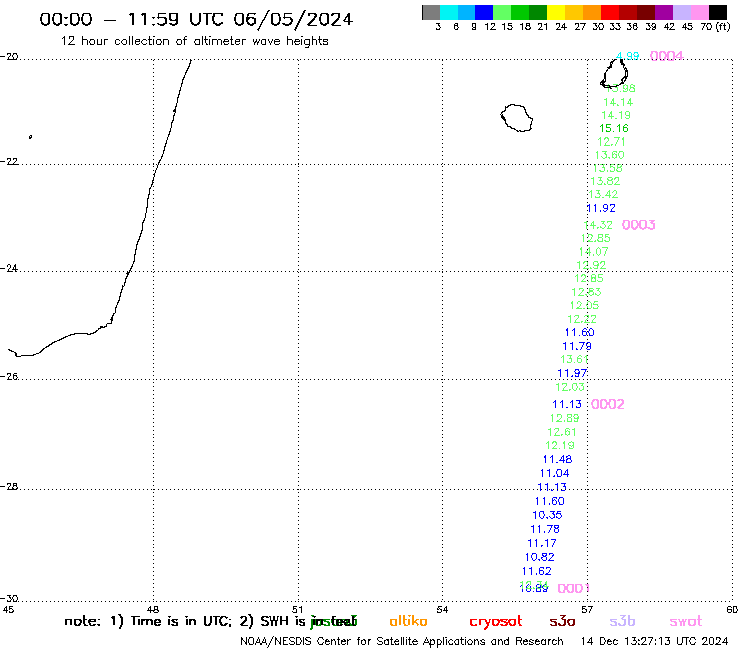Select the wave height 14.07
The height and width of the screenshot is (650, 740).
(594, 252)
